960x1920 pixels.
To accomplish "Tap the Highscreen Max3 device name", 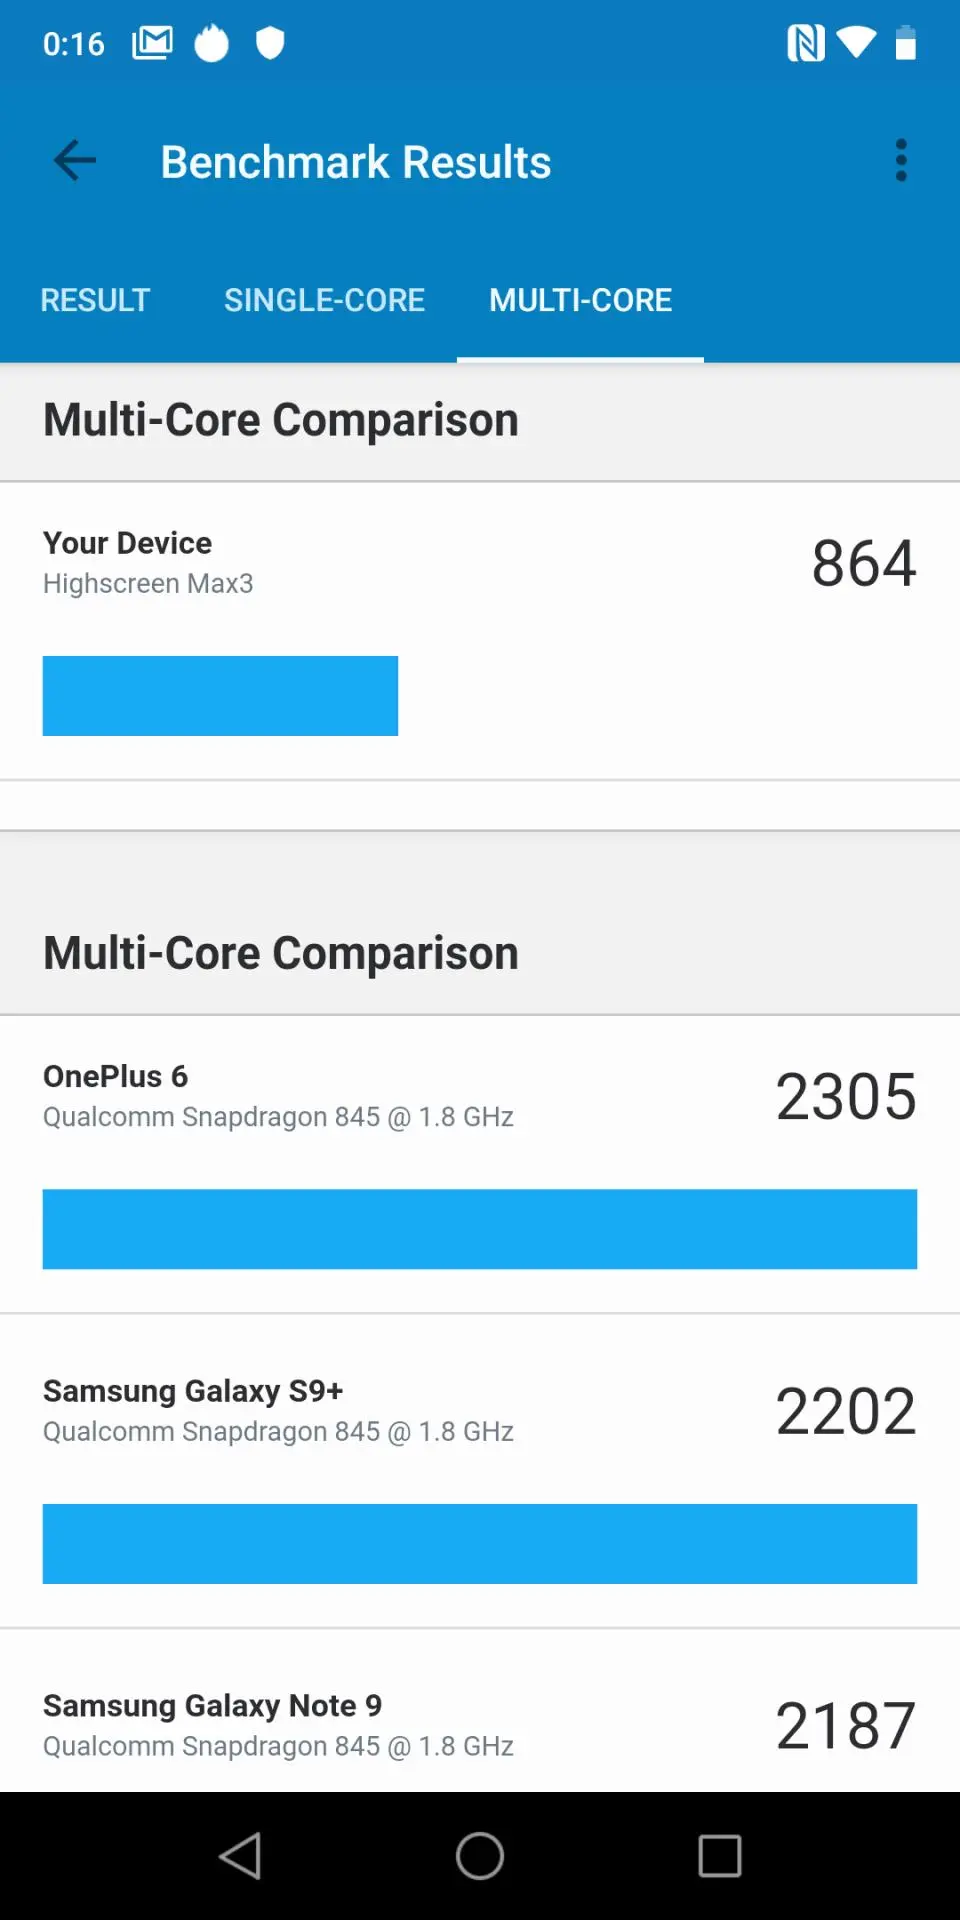I will [148, 583].
